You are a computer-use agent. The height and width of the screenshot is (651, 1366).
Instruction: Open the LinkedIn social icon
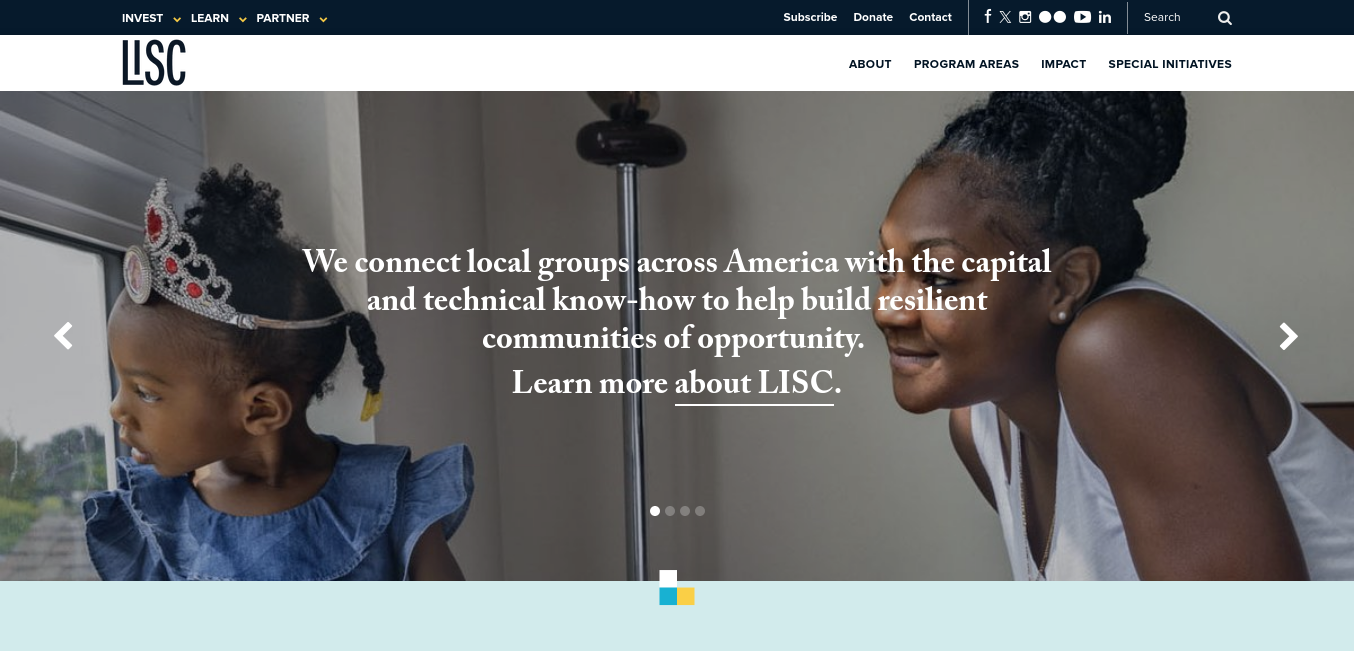(1105, 17)
